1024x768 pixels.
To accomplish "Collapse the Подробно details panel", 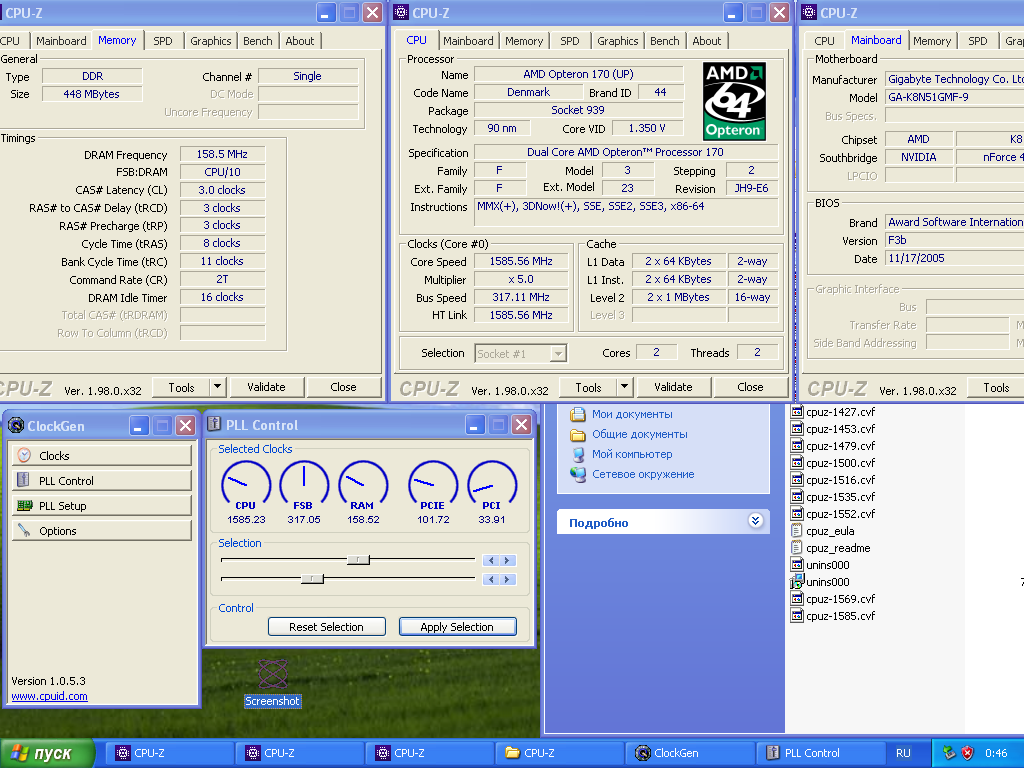I will [x=756, y=520].
